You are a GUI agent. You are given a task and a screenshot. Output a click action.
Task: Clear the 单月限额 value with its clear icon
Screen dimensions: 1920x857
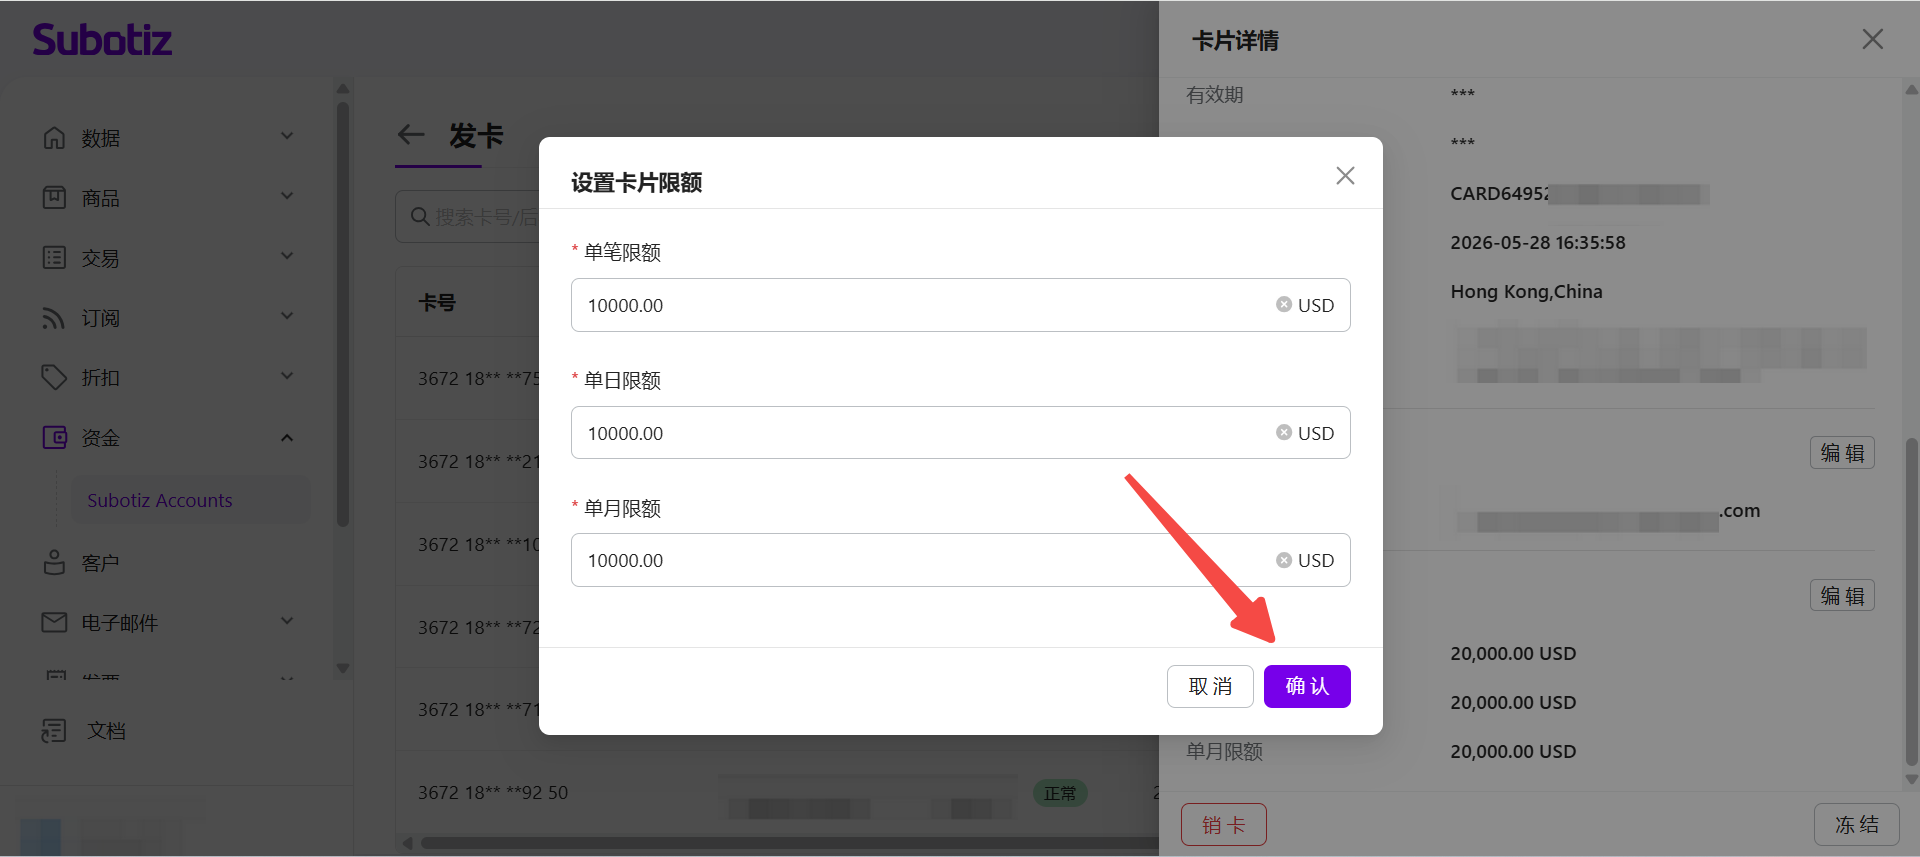click(1283, 560)
